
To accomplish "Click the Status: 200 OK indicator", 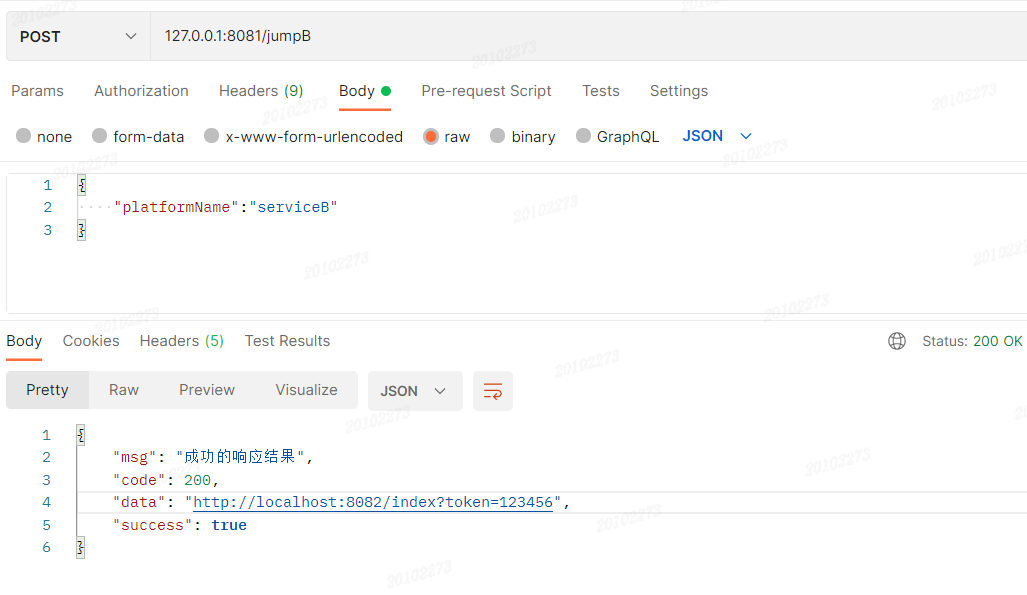I will [x=973, y=341].
